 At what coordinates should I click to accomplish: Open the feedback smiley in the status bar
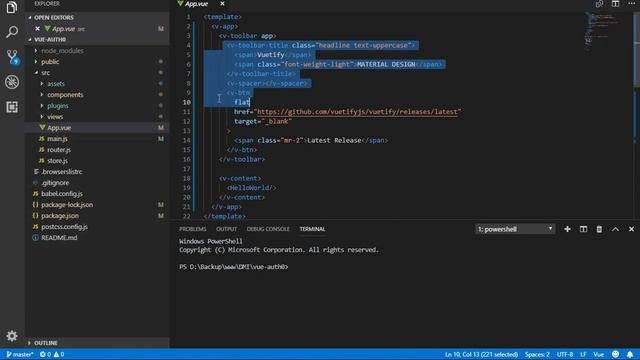[x=616, y=354]
